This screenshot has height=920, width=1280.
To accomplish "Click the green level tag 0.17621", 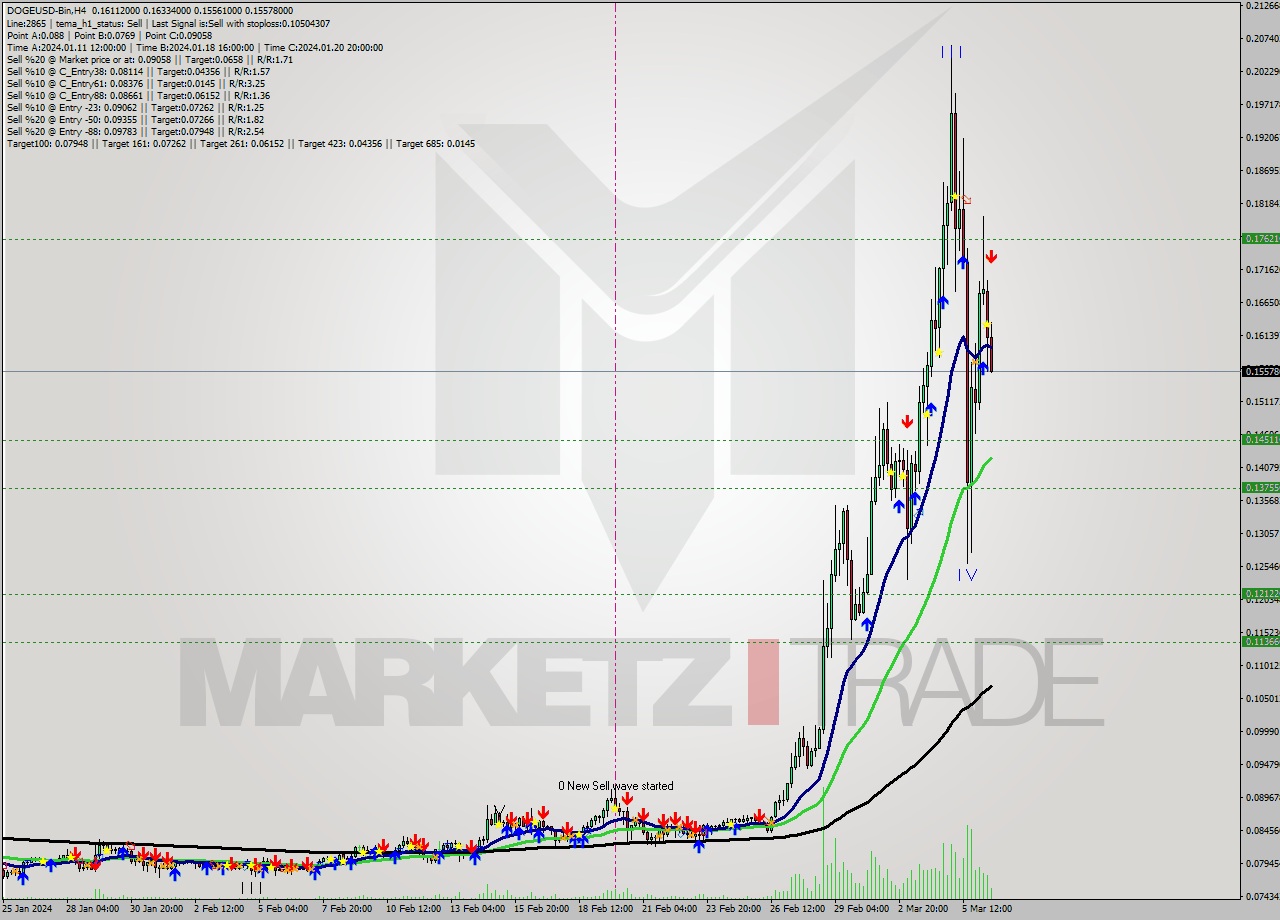I will point(1259,239).
